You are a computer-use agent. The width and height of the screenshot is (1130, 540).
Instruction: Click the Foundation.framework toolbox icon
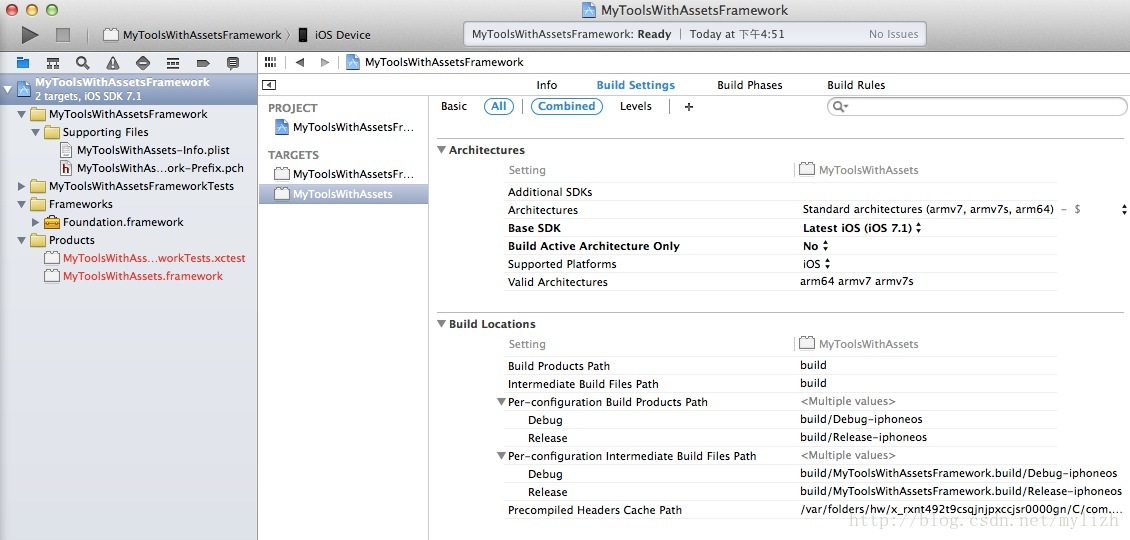click(x=51, y=222)
